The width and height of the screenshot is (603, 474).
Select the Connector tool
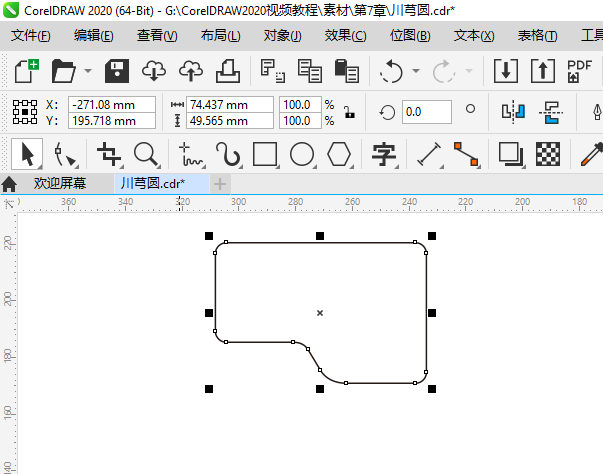(466, 155)
